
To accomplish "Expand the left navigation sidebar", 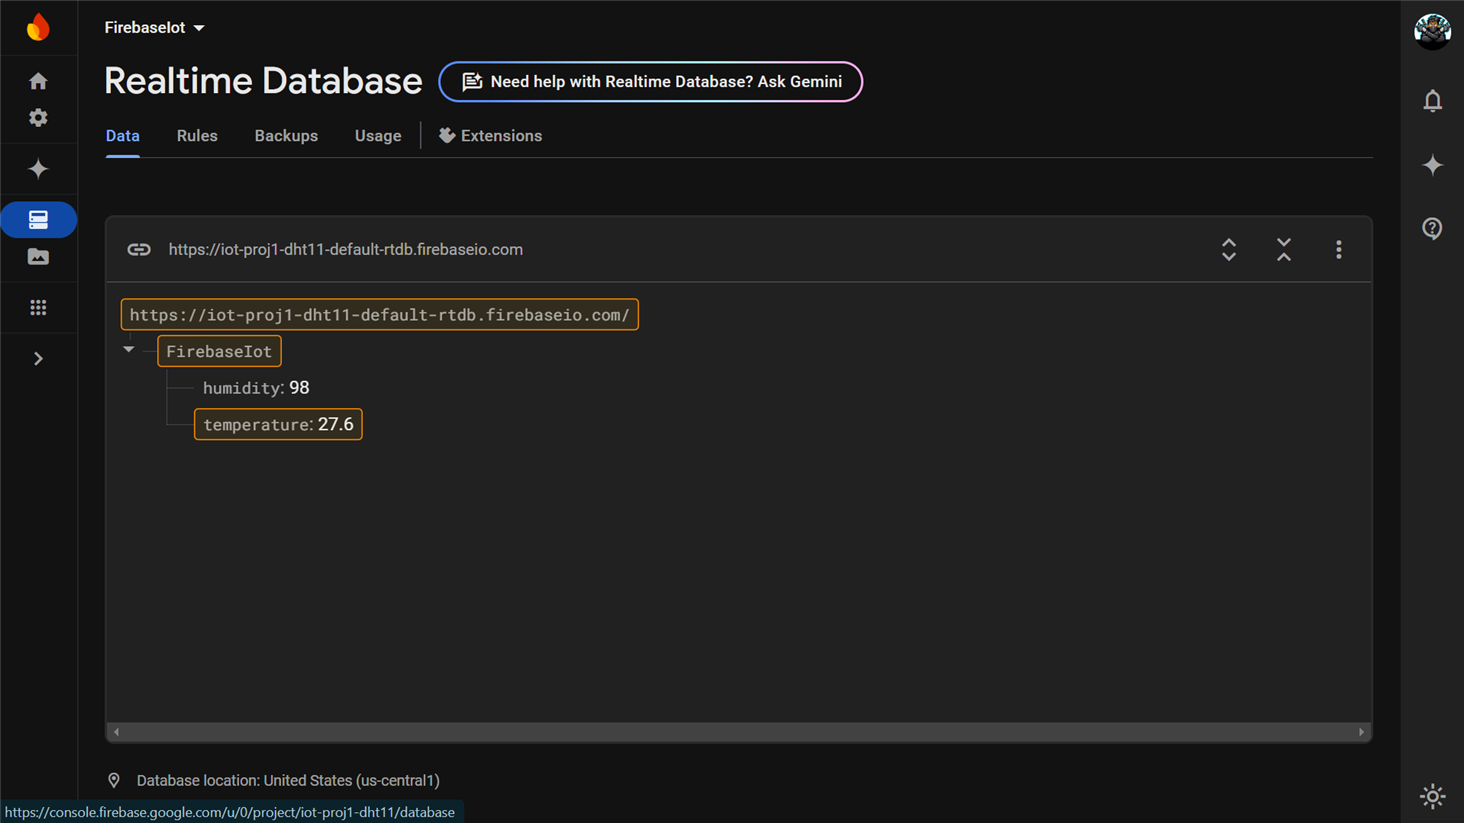I will [38, 358].
